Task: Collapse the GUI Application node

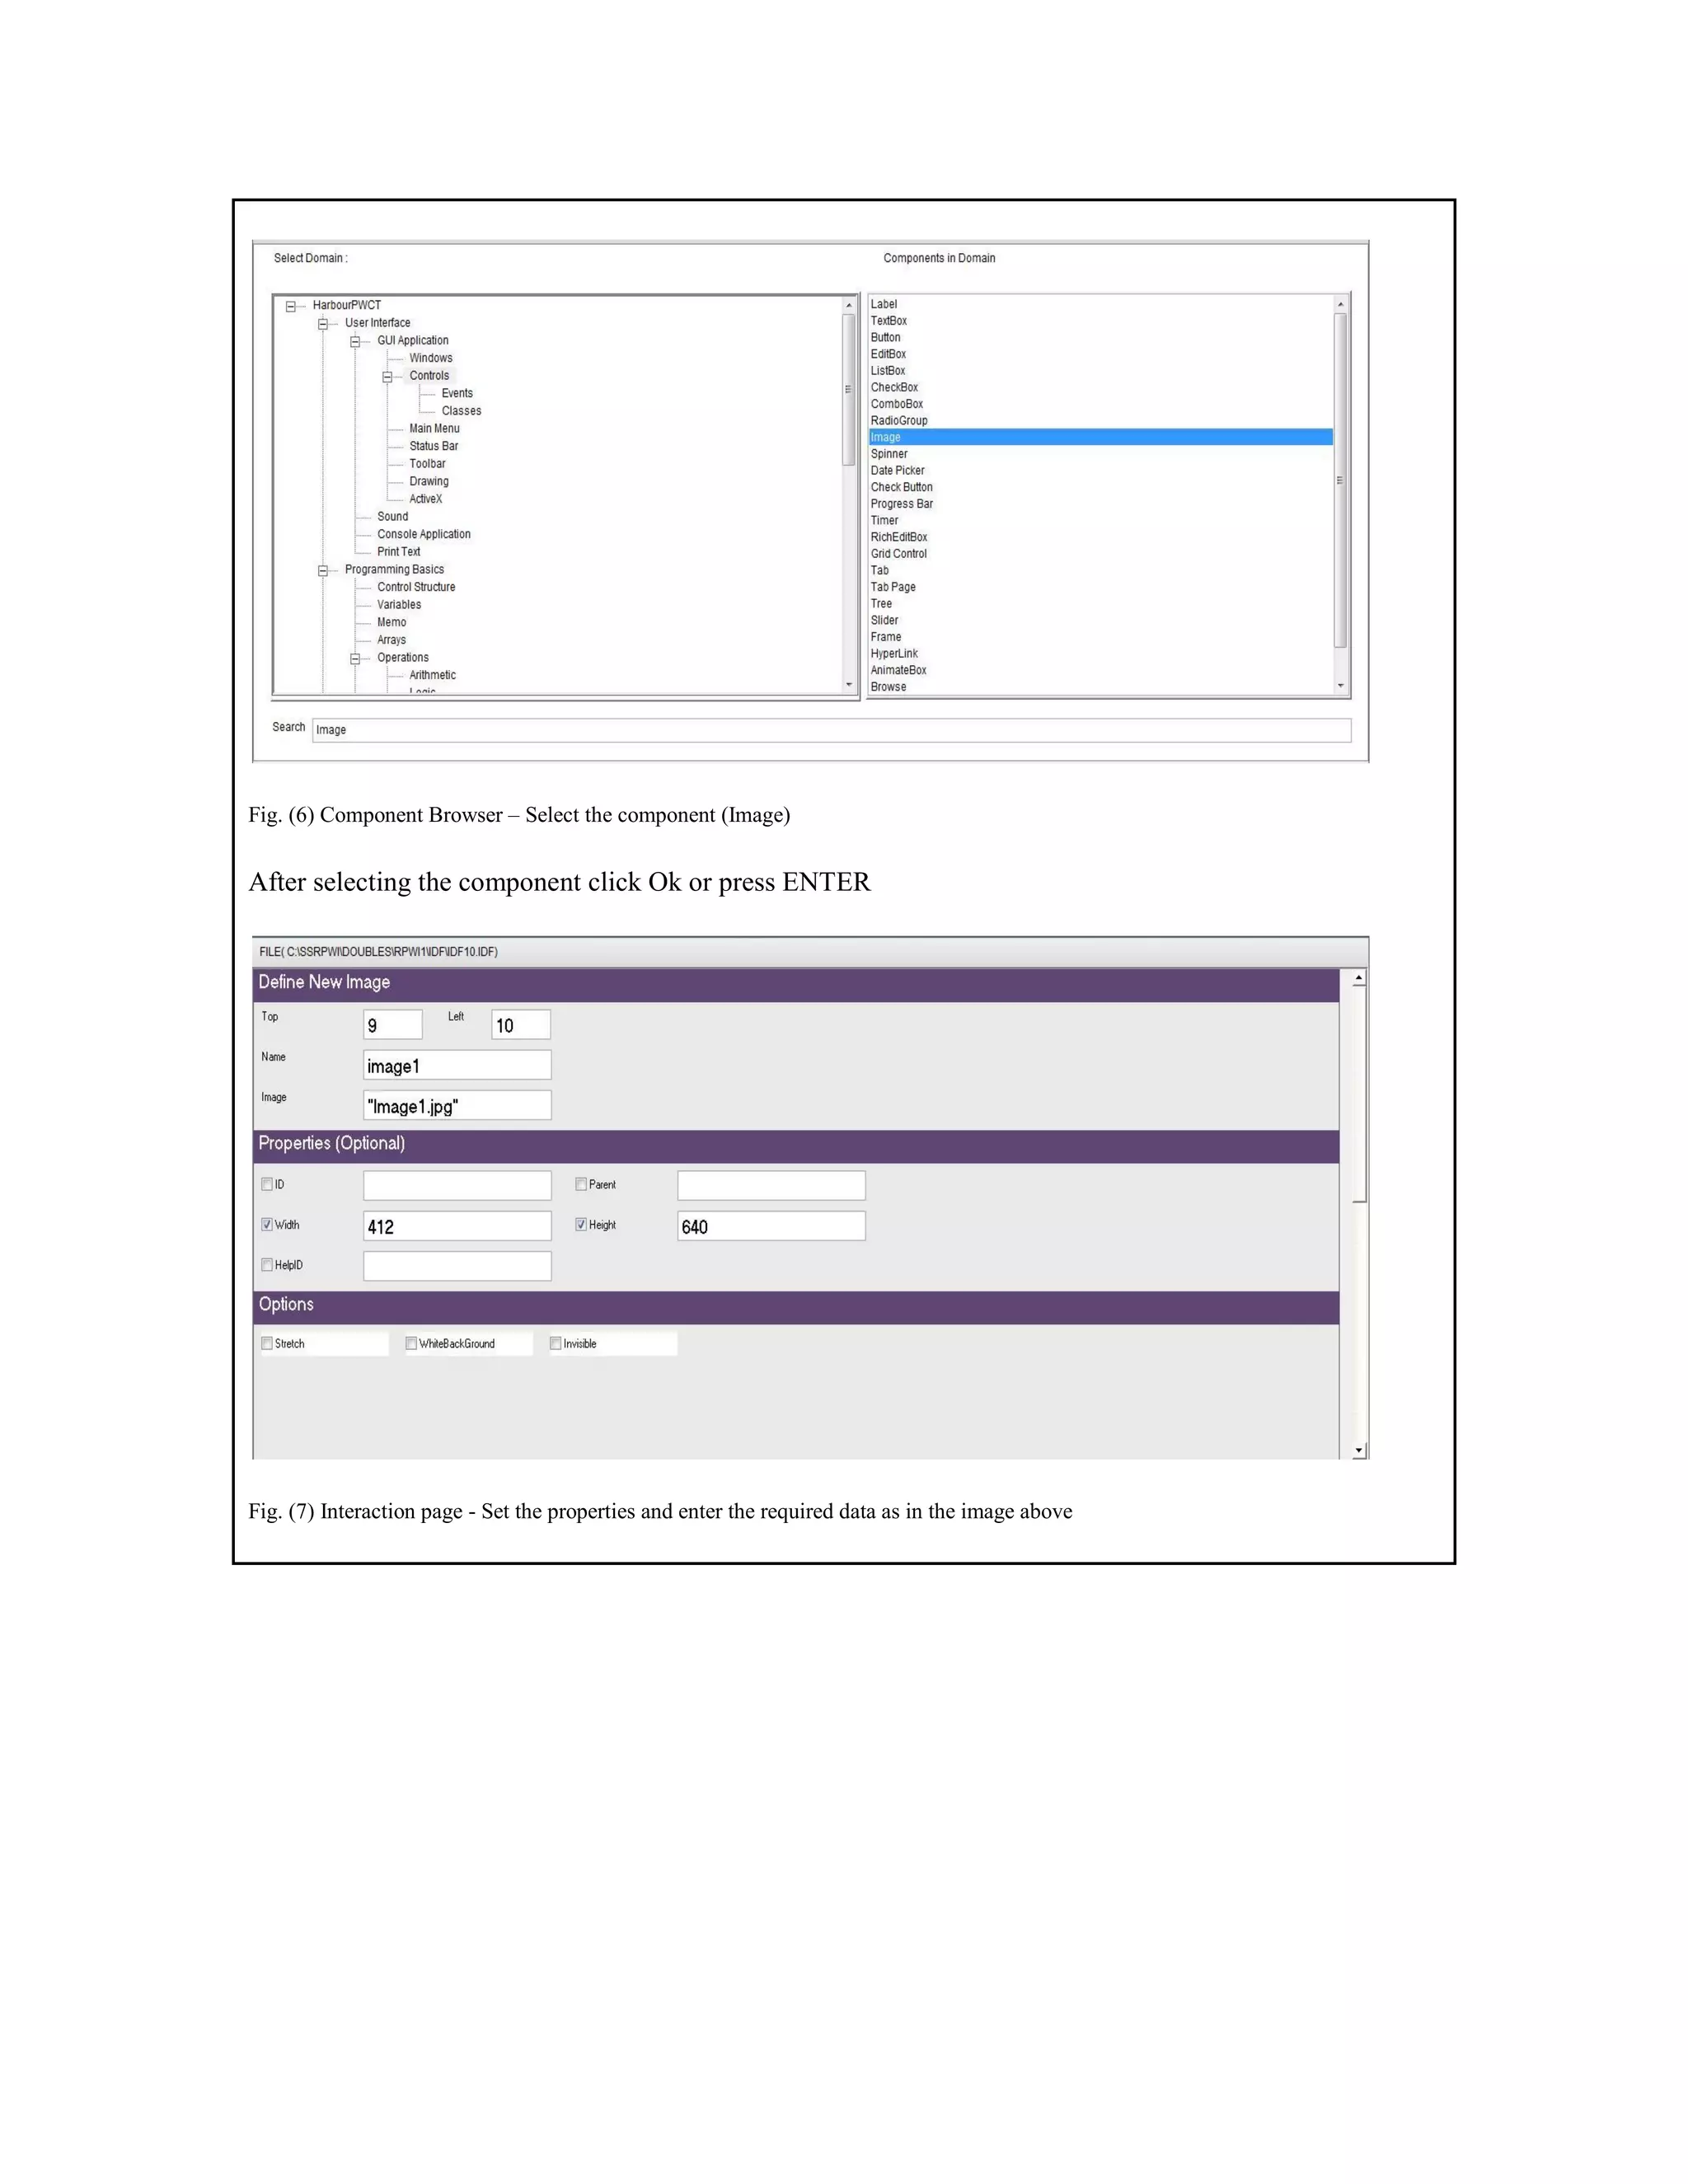Action: click(355, 342)
